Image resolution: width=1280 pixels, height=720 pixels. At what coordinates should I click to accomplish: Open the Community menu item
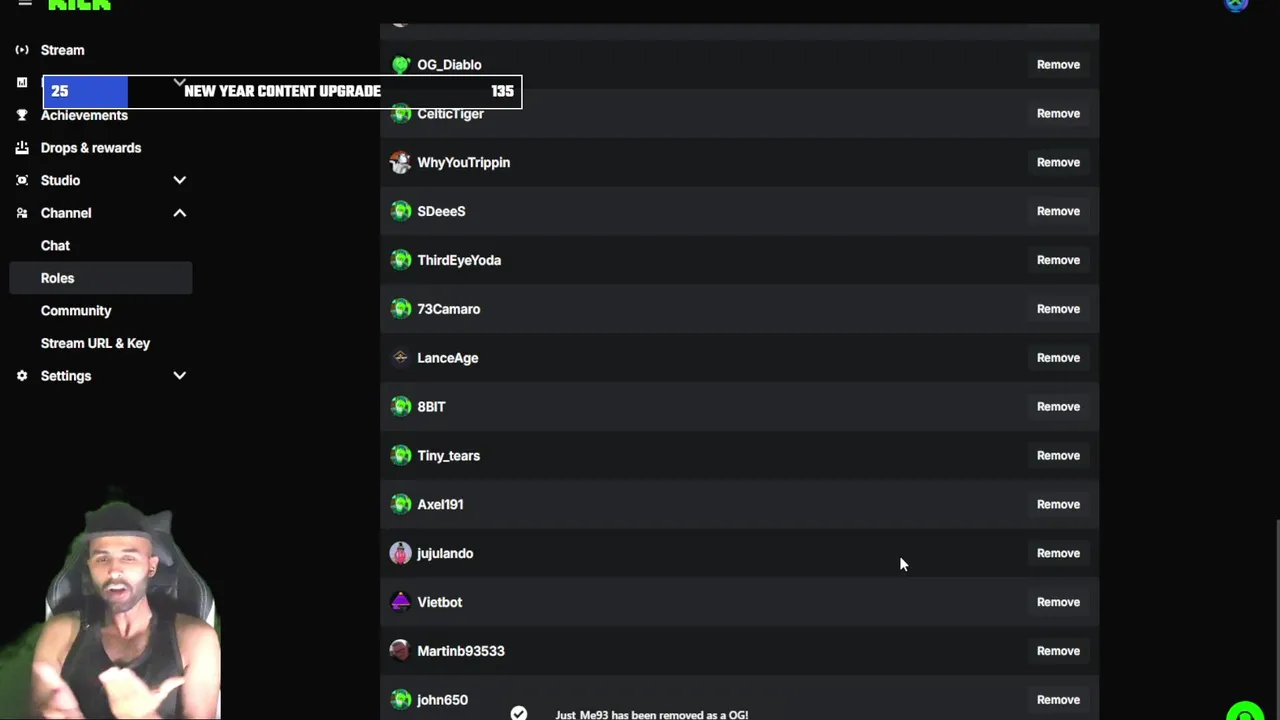(76, 311)
